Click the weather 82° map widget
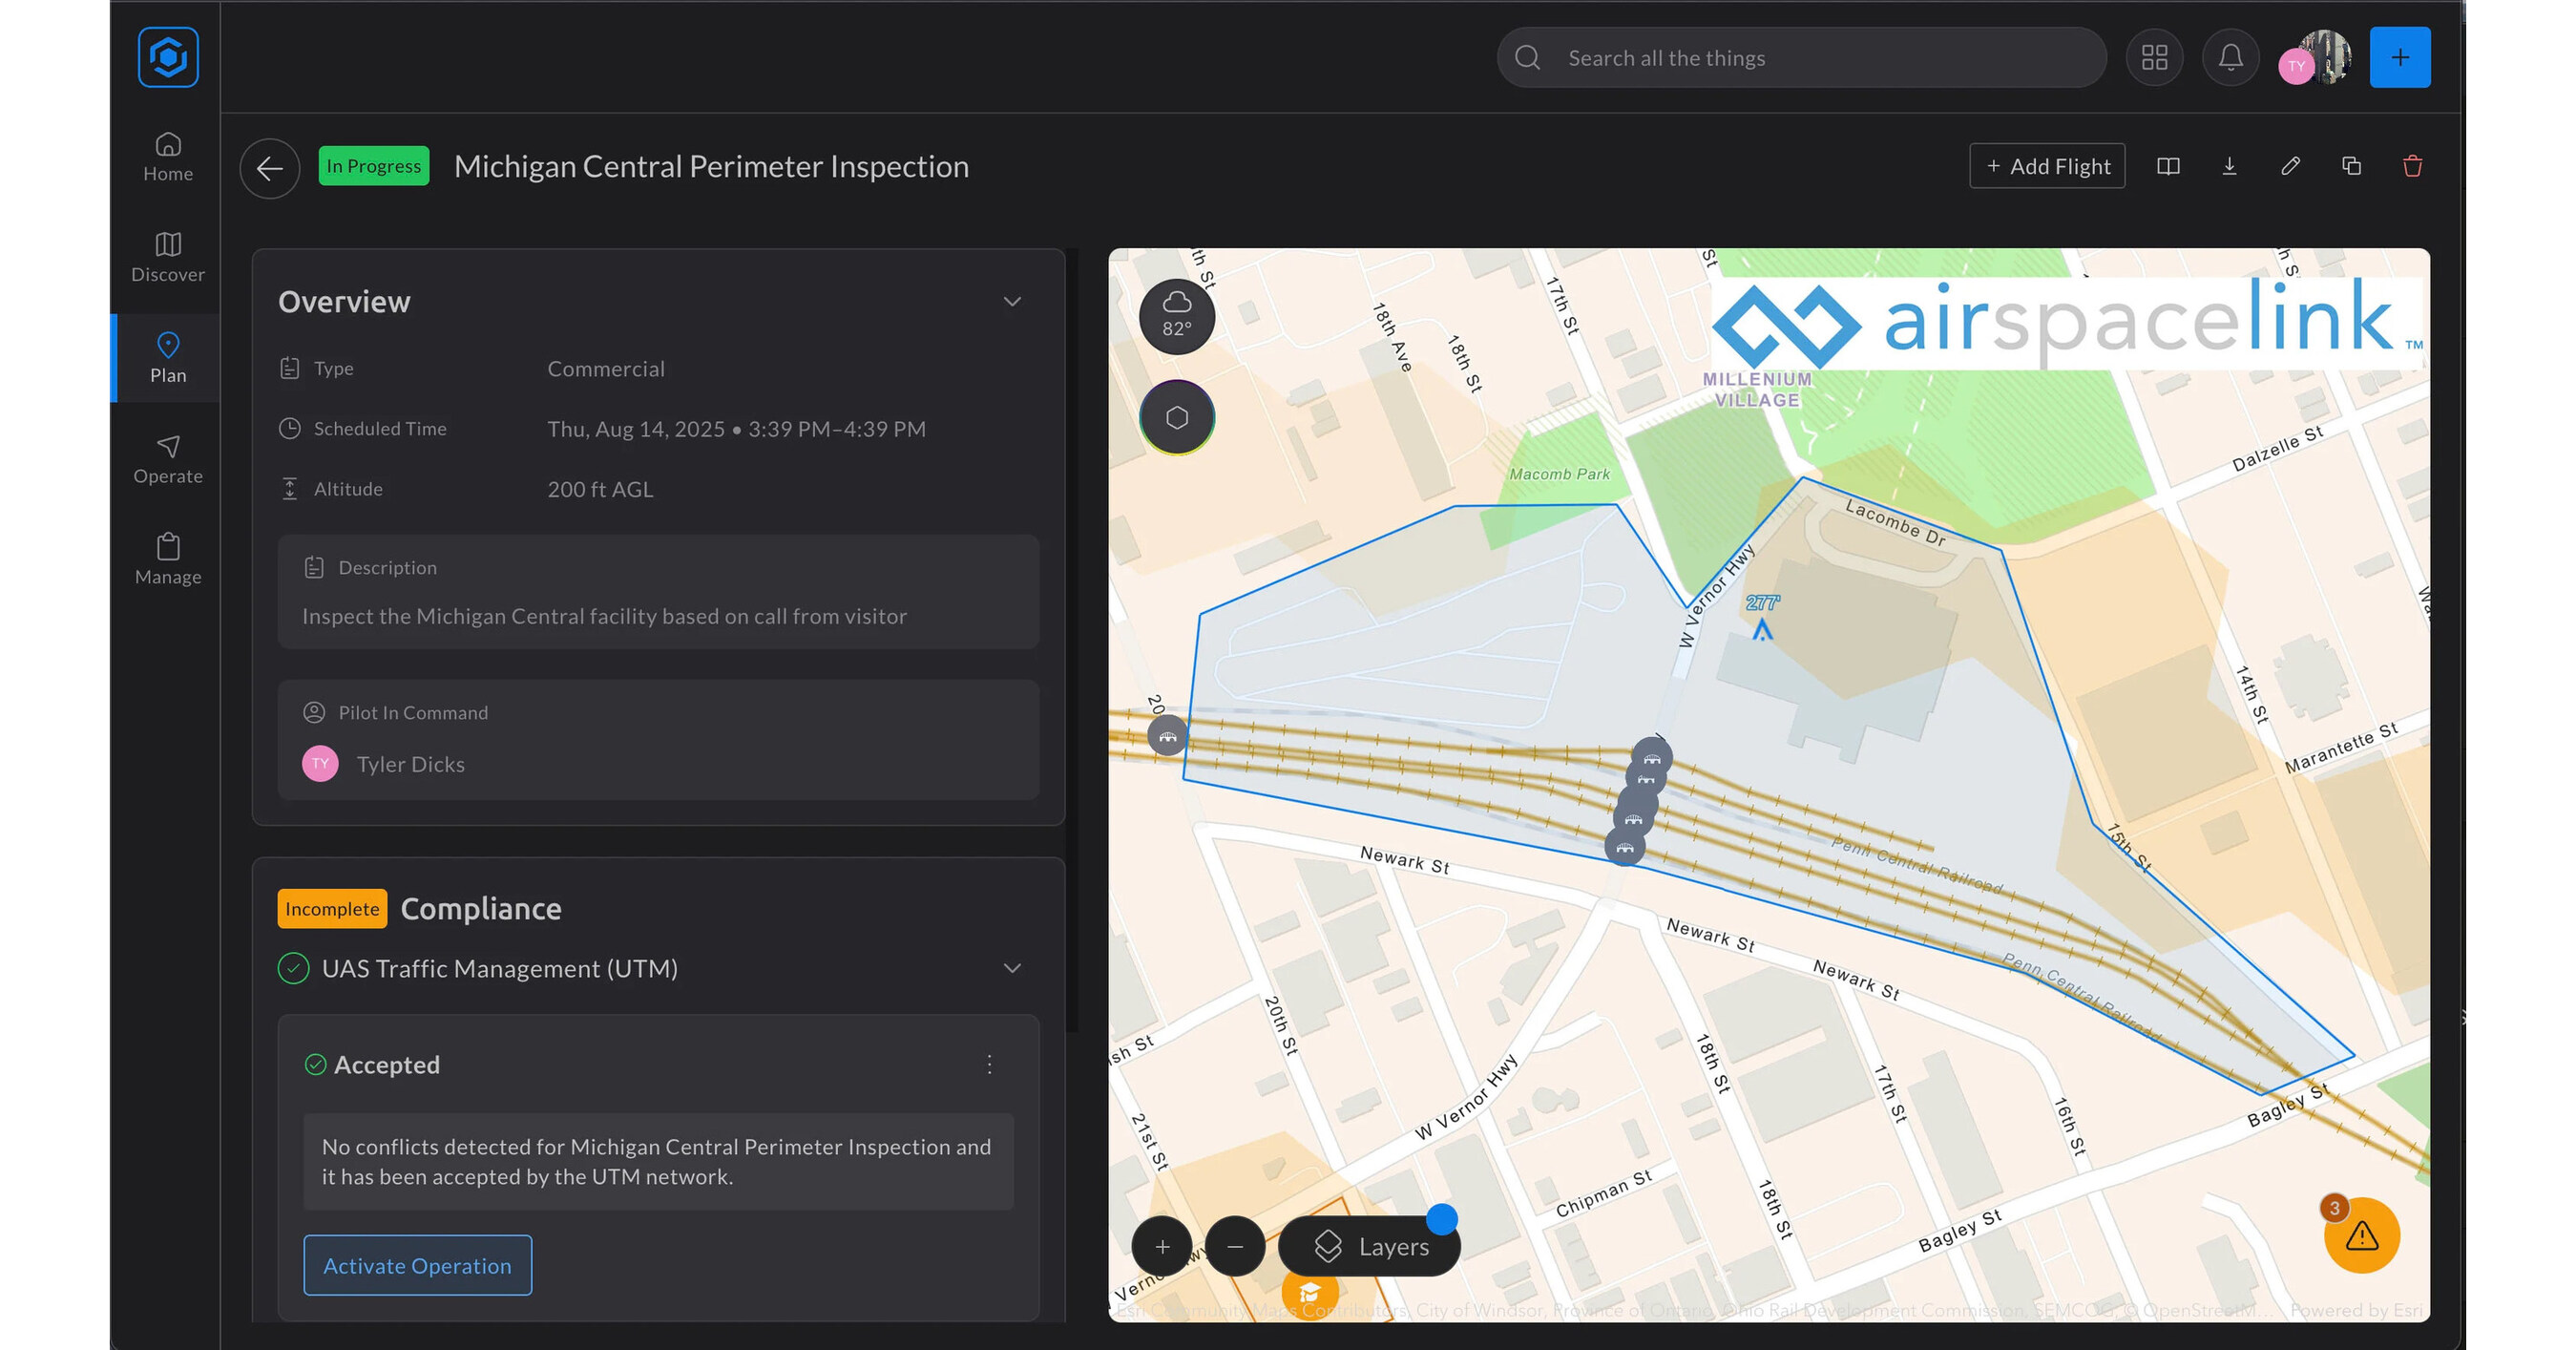Screen dimensions: 2576x1350 (x=1177, y=316)
